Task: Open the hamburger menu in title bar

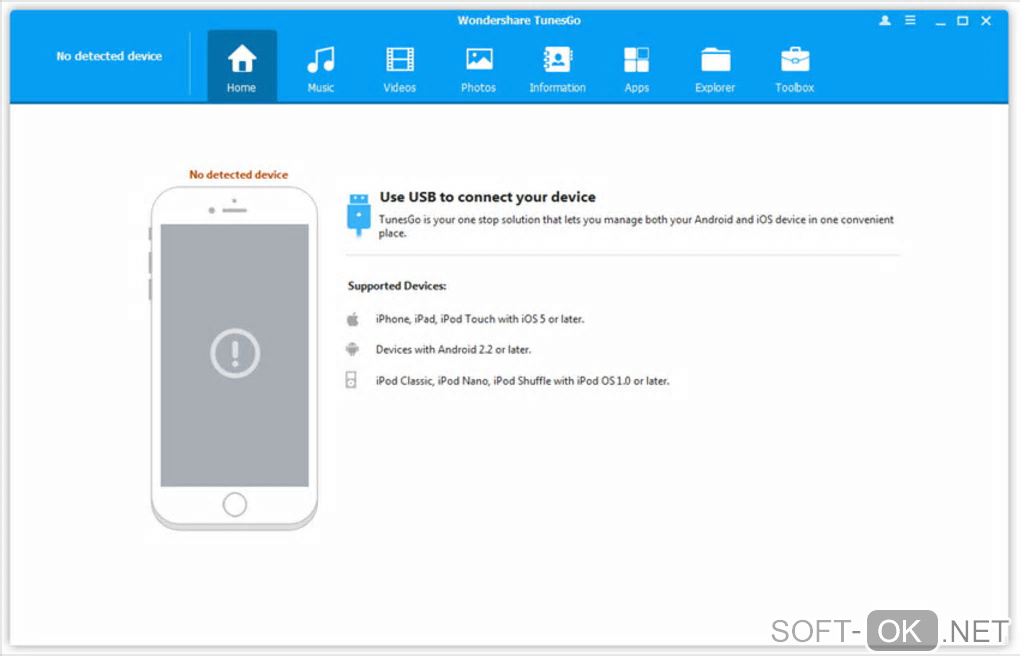Action: pos(910,20)
